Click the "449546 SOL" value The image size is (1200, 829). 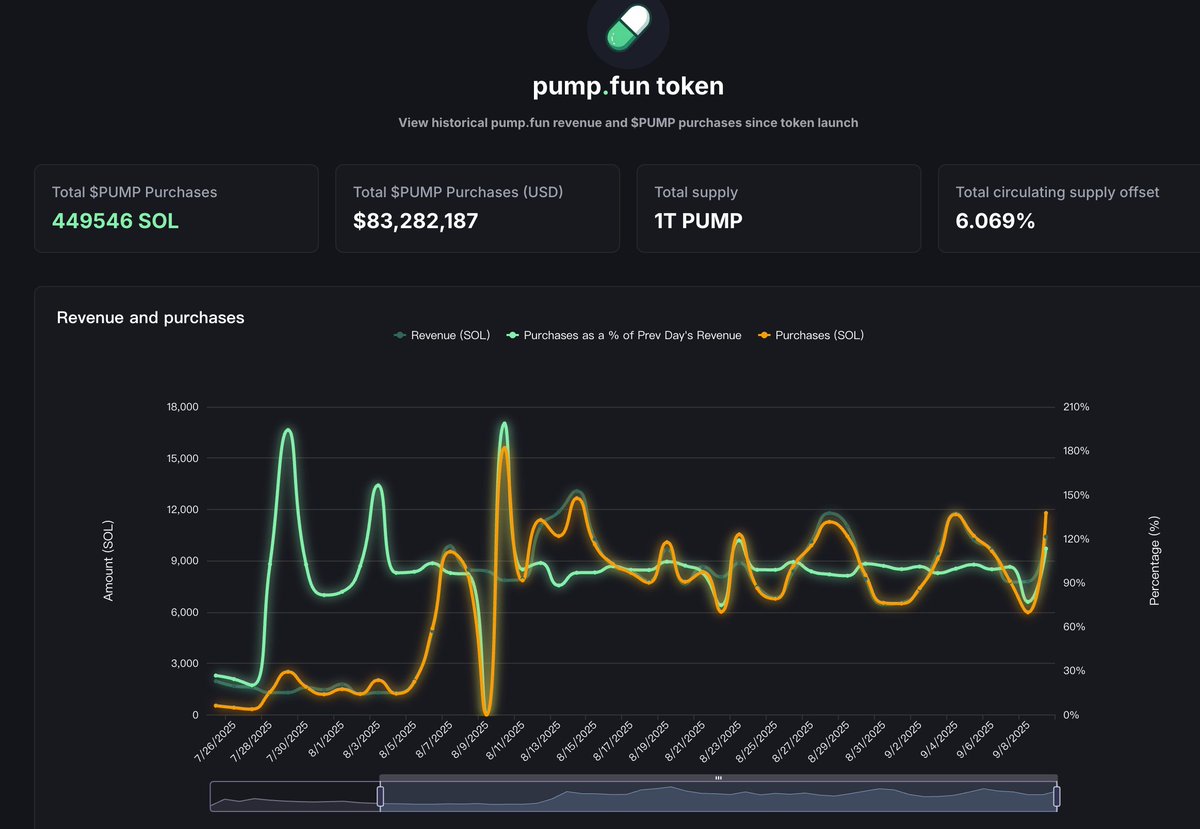[115, 221]
